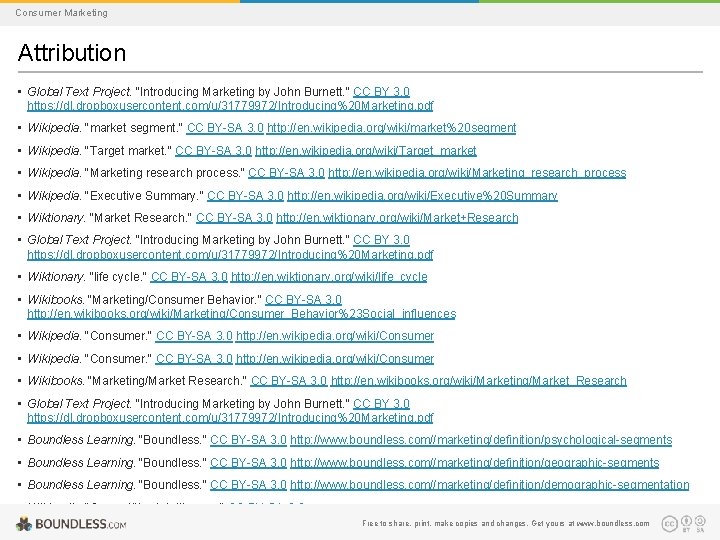Follow the wikibooks Marketing/Market_Research URL

click(478, 381)
